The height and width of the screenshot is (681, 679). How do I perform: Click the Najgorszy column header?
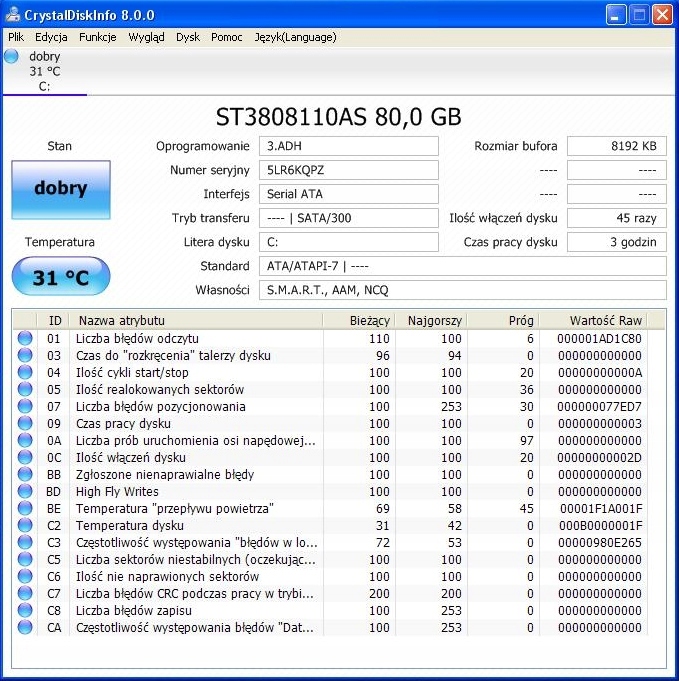(431, 321)
